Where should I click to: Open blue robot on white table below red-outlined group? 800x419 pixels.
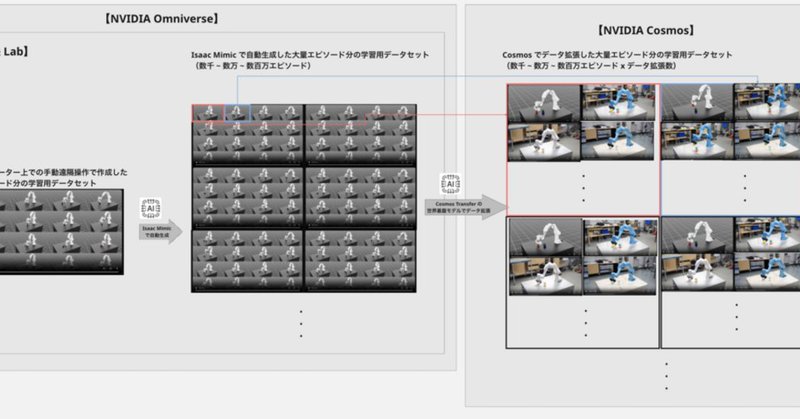tap(620, 237)
